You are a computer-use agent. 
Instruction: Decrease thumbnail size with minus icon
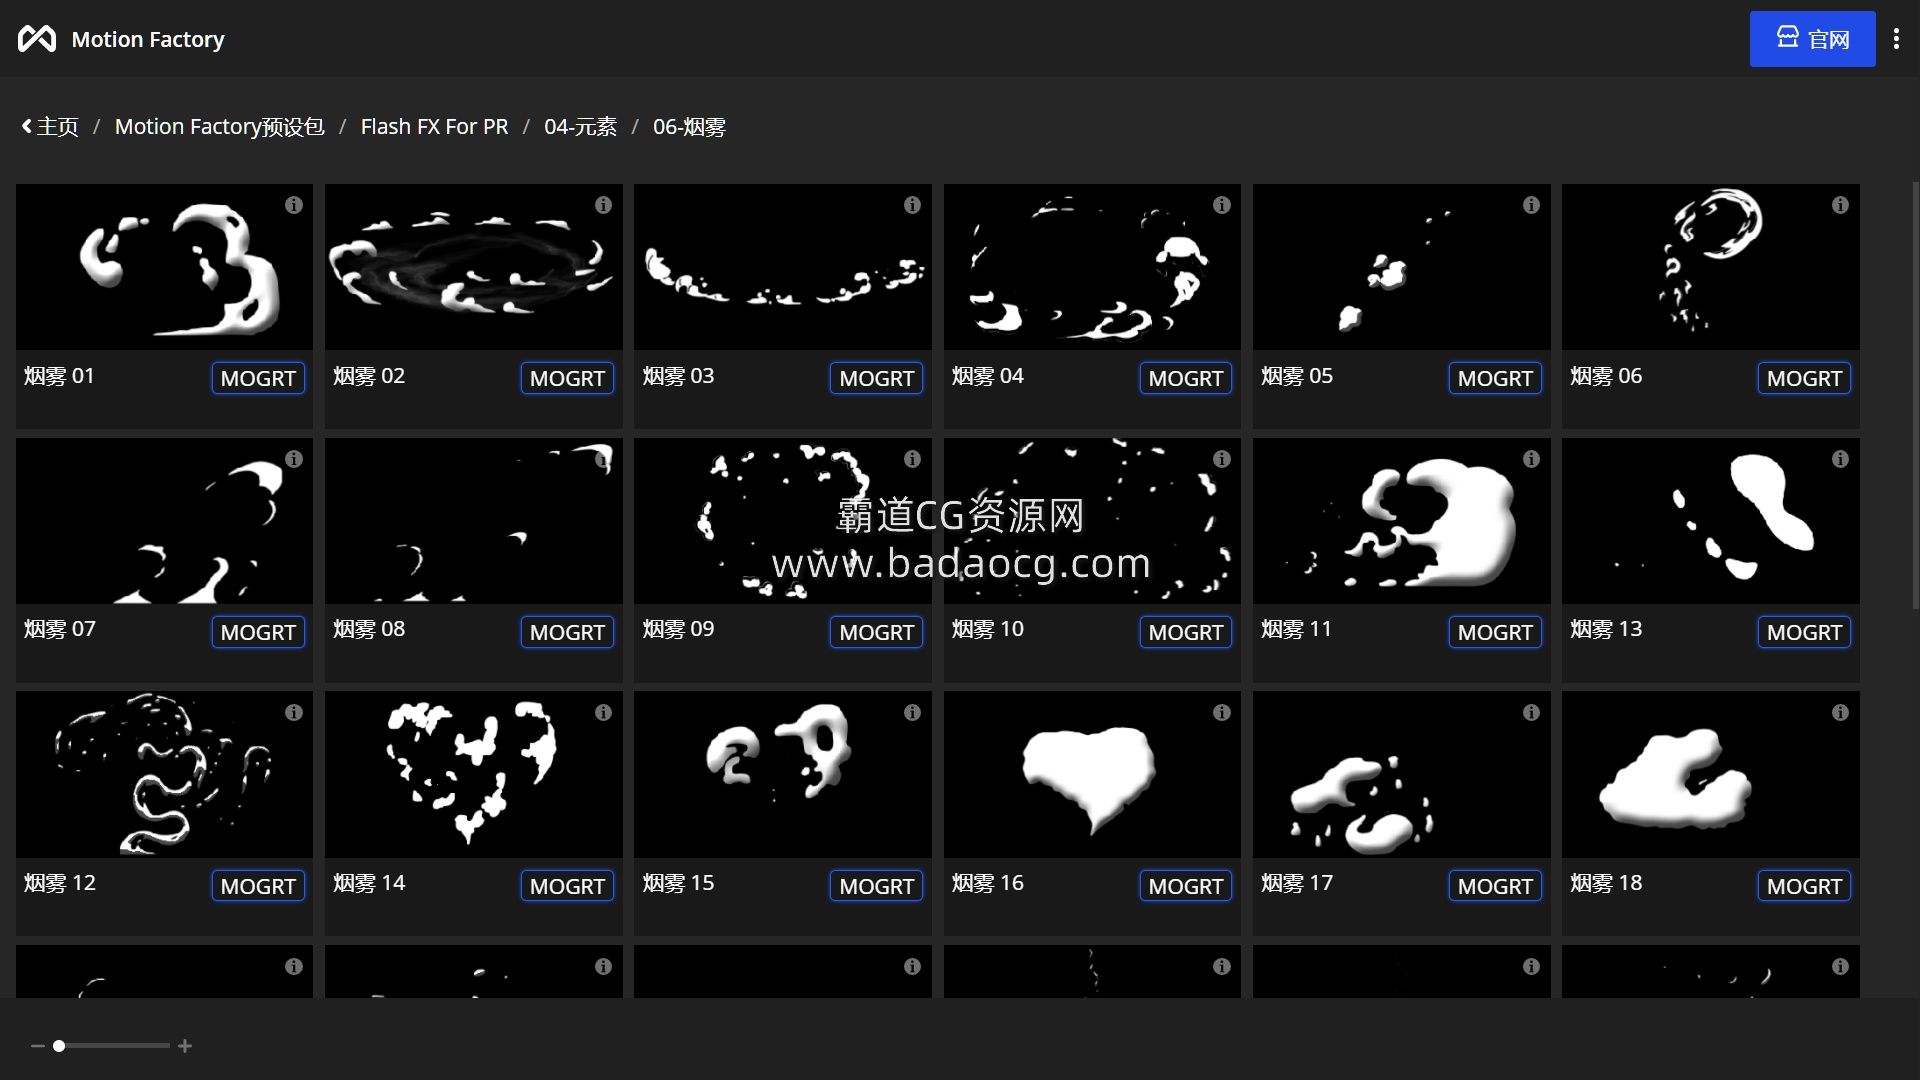point(37,1046)
